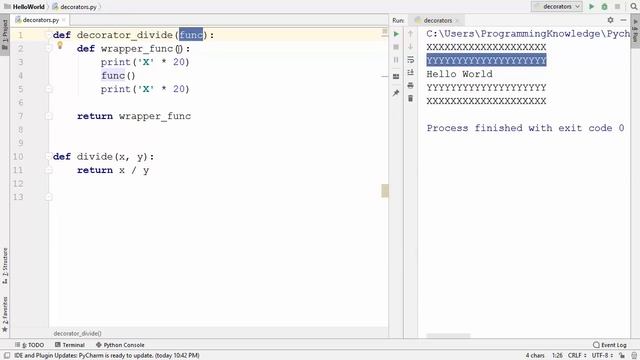Toggle scroll to end in Run console
This screenshot has width=640, height=360.
click(x=411, y=73)
